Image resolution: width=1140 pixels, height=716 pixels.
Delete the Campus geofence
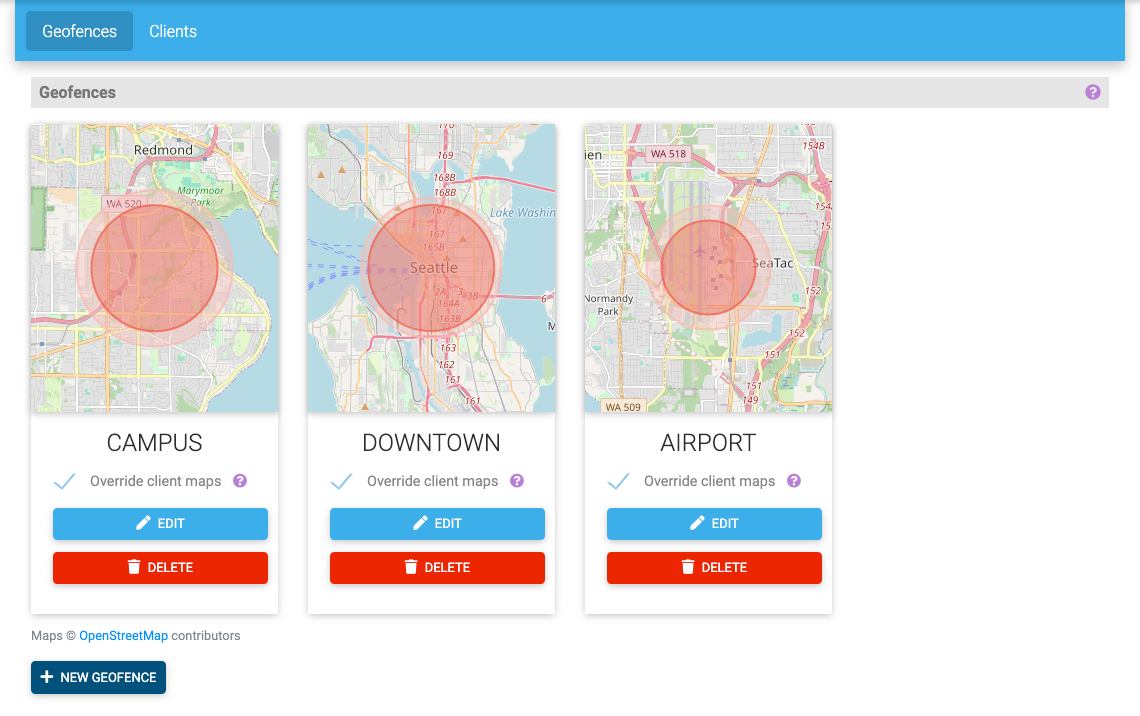pyautogui.click(x=160, y=567)
